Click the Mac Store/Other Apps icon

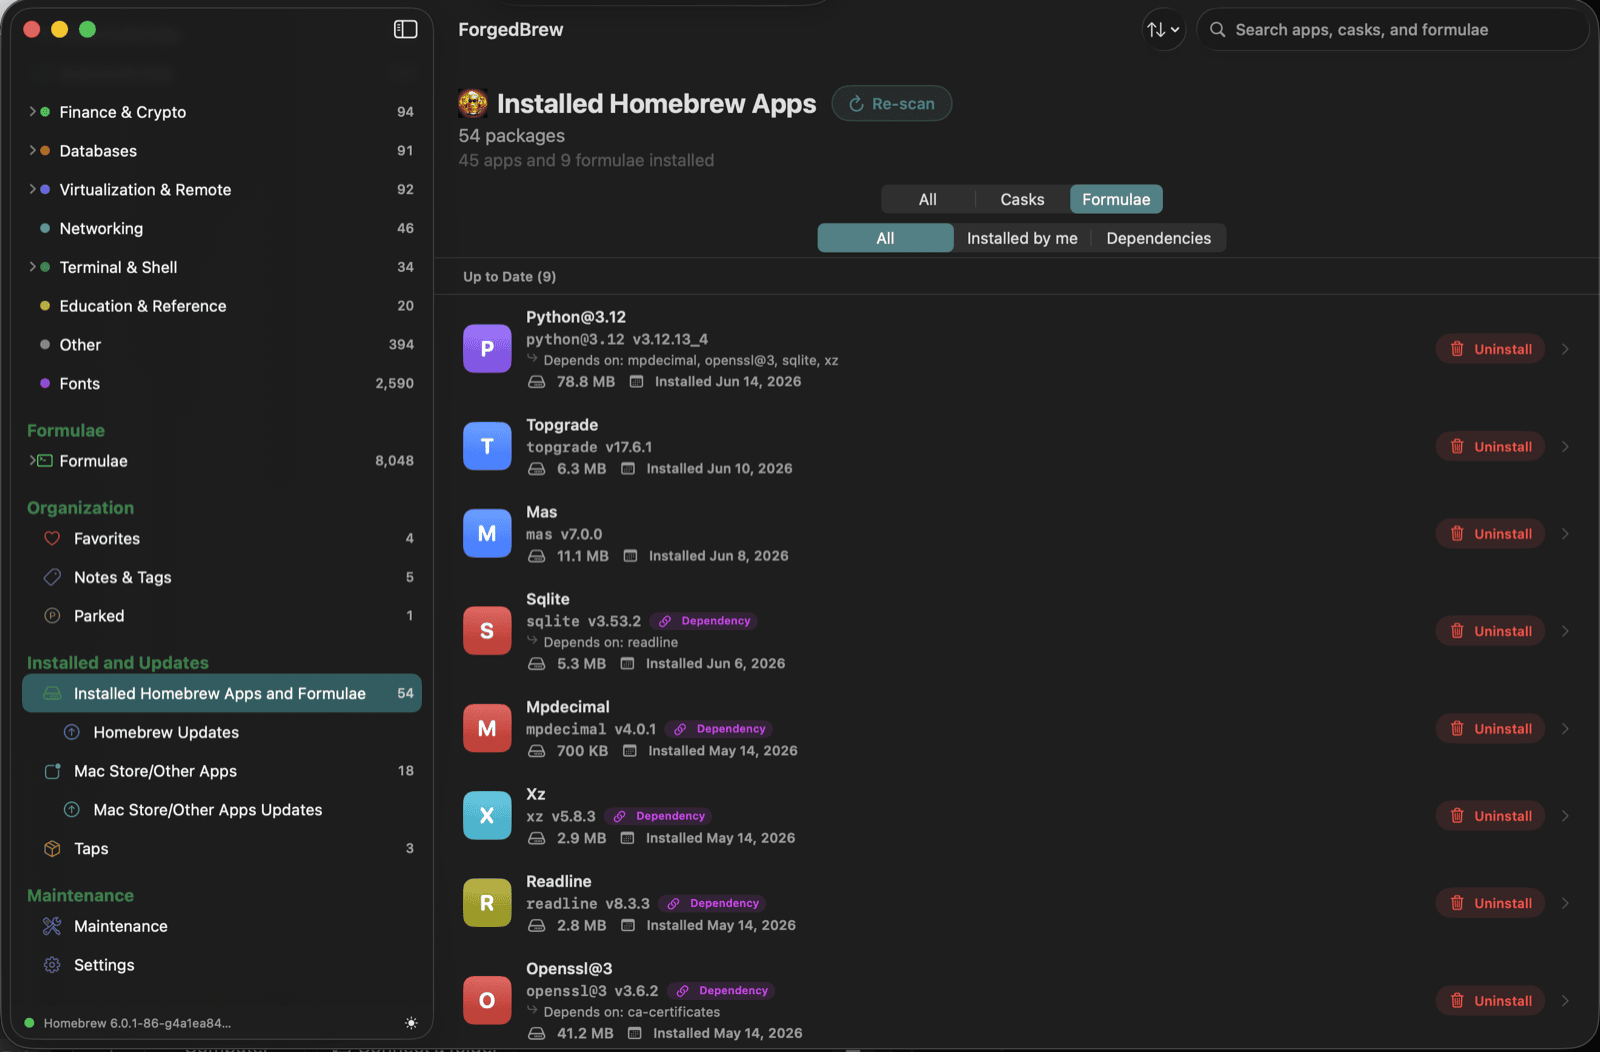tap(52, 771)
